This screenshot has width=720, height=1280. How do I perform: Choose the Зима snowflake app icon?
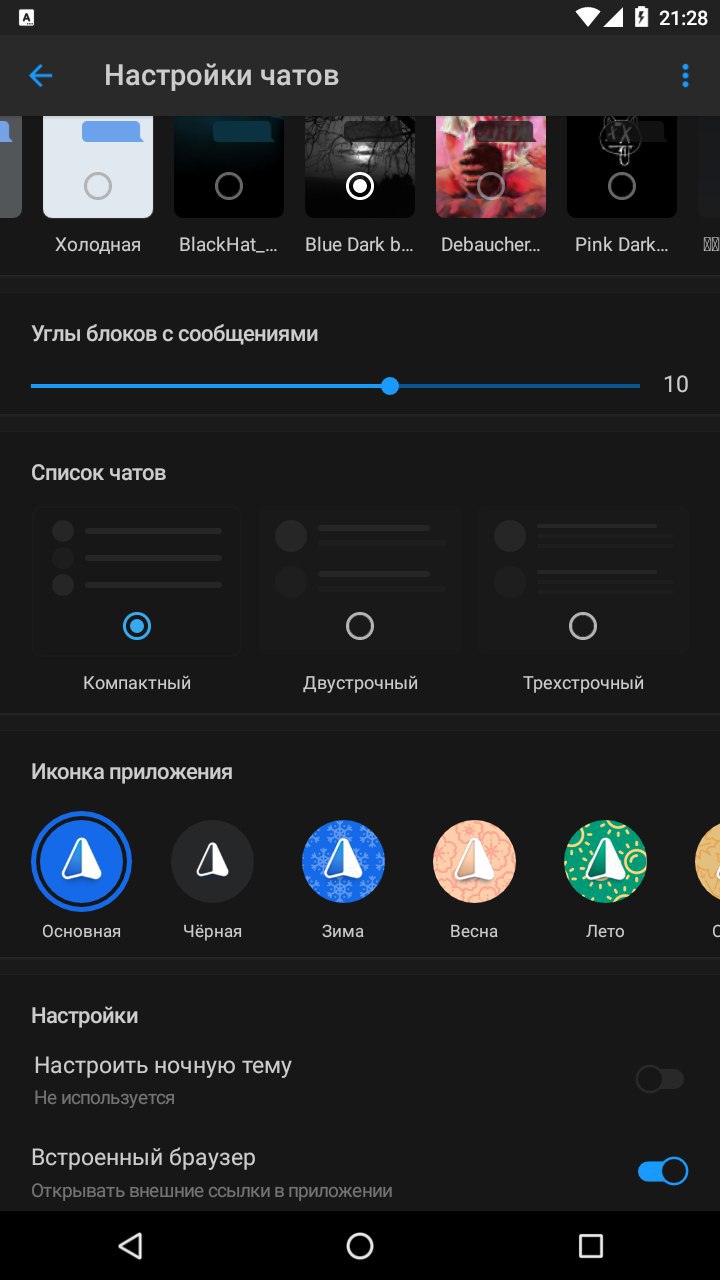[x=343, y=861]
